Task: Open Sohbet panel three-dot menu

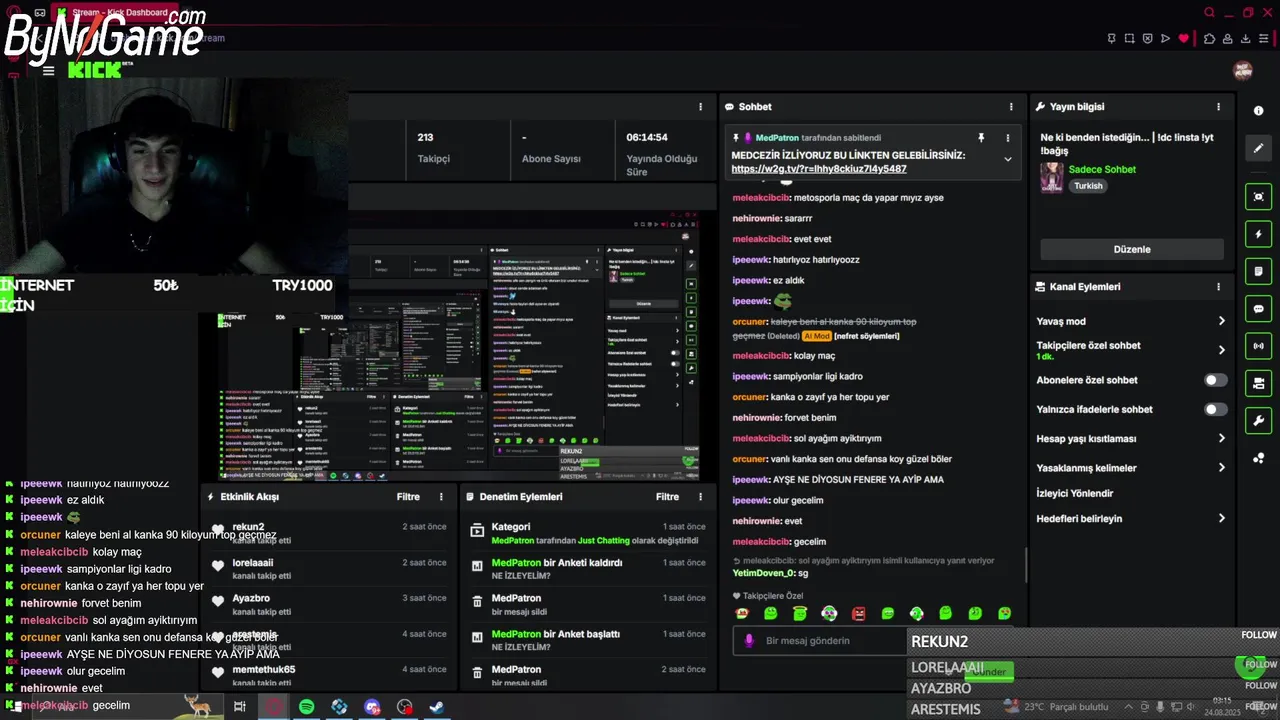Action: pos(1011,106)
